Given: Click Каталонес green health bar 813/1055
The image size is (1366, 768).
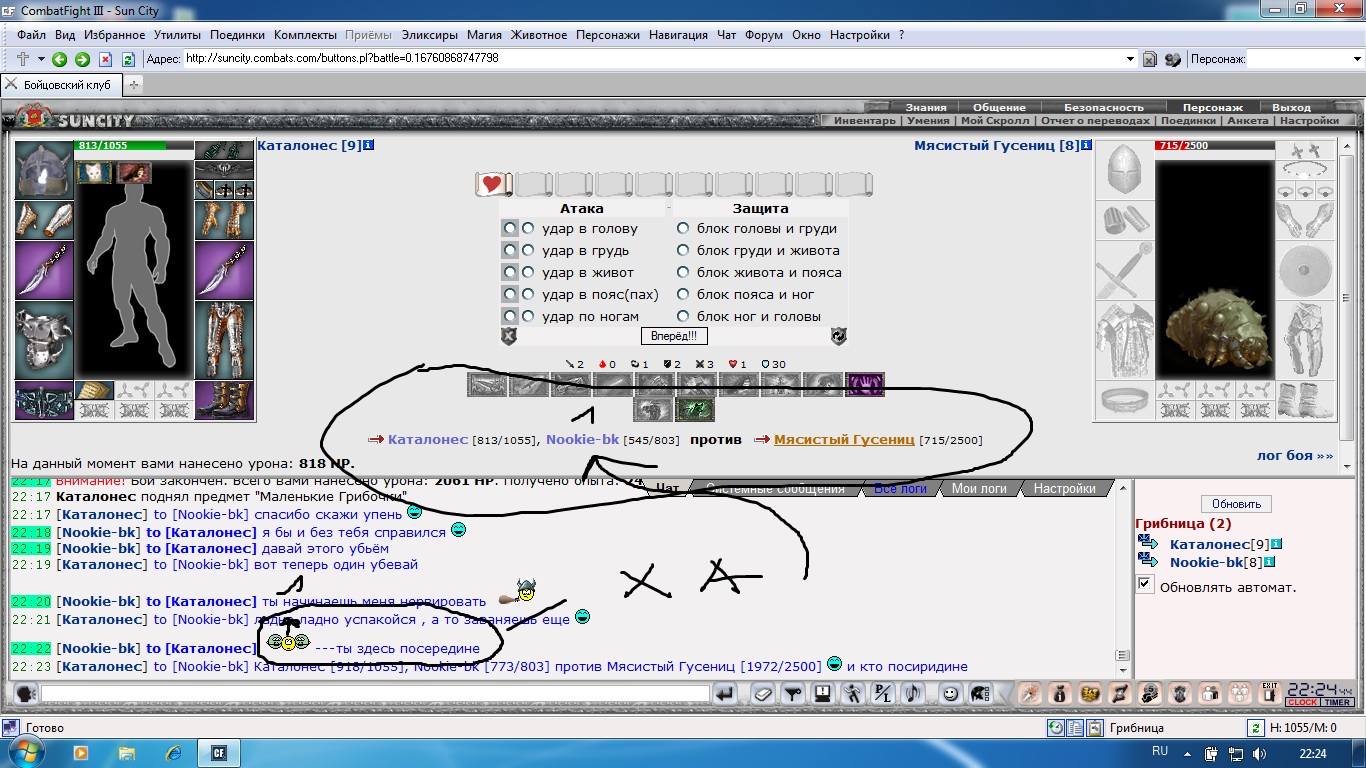Looking at the screenshot, I should (x=134, y=146).
